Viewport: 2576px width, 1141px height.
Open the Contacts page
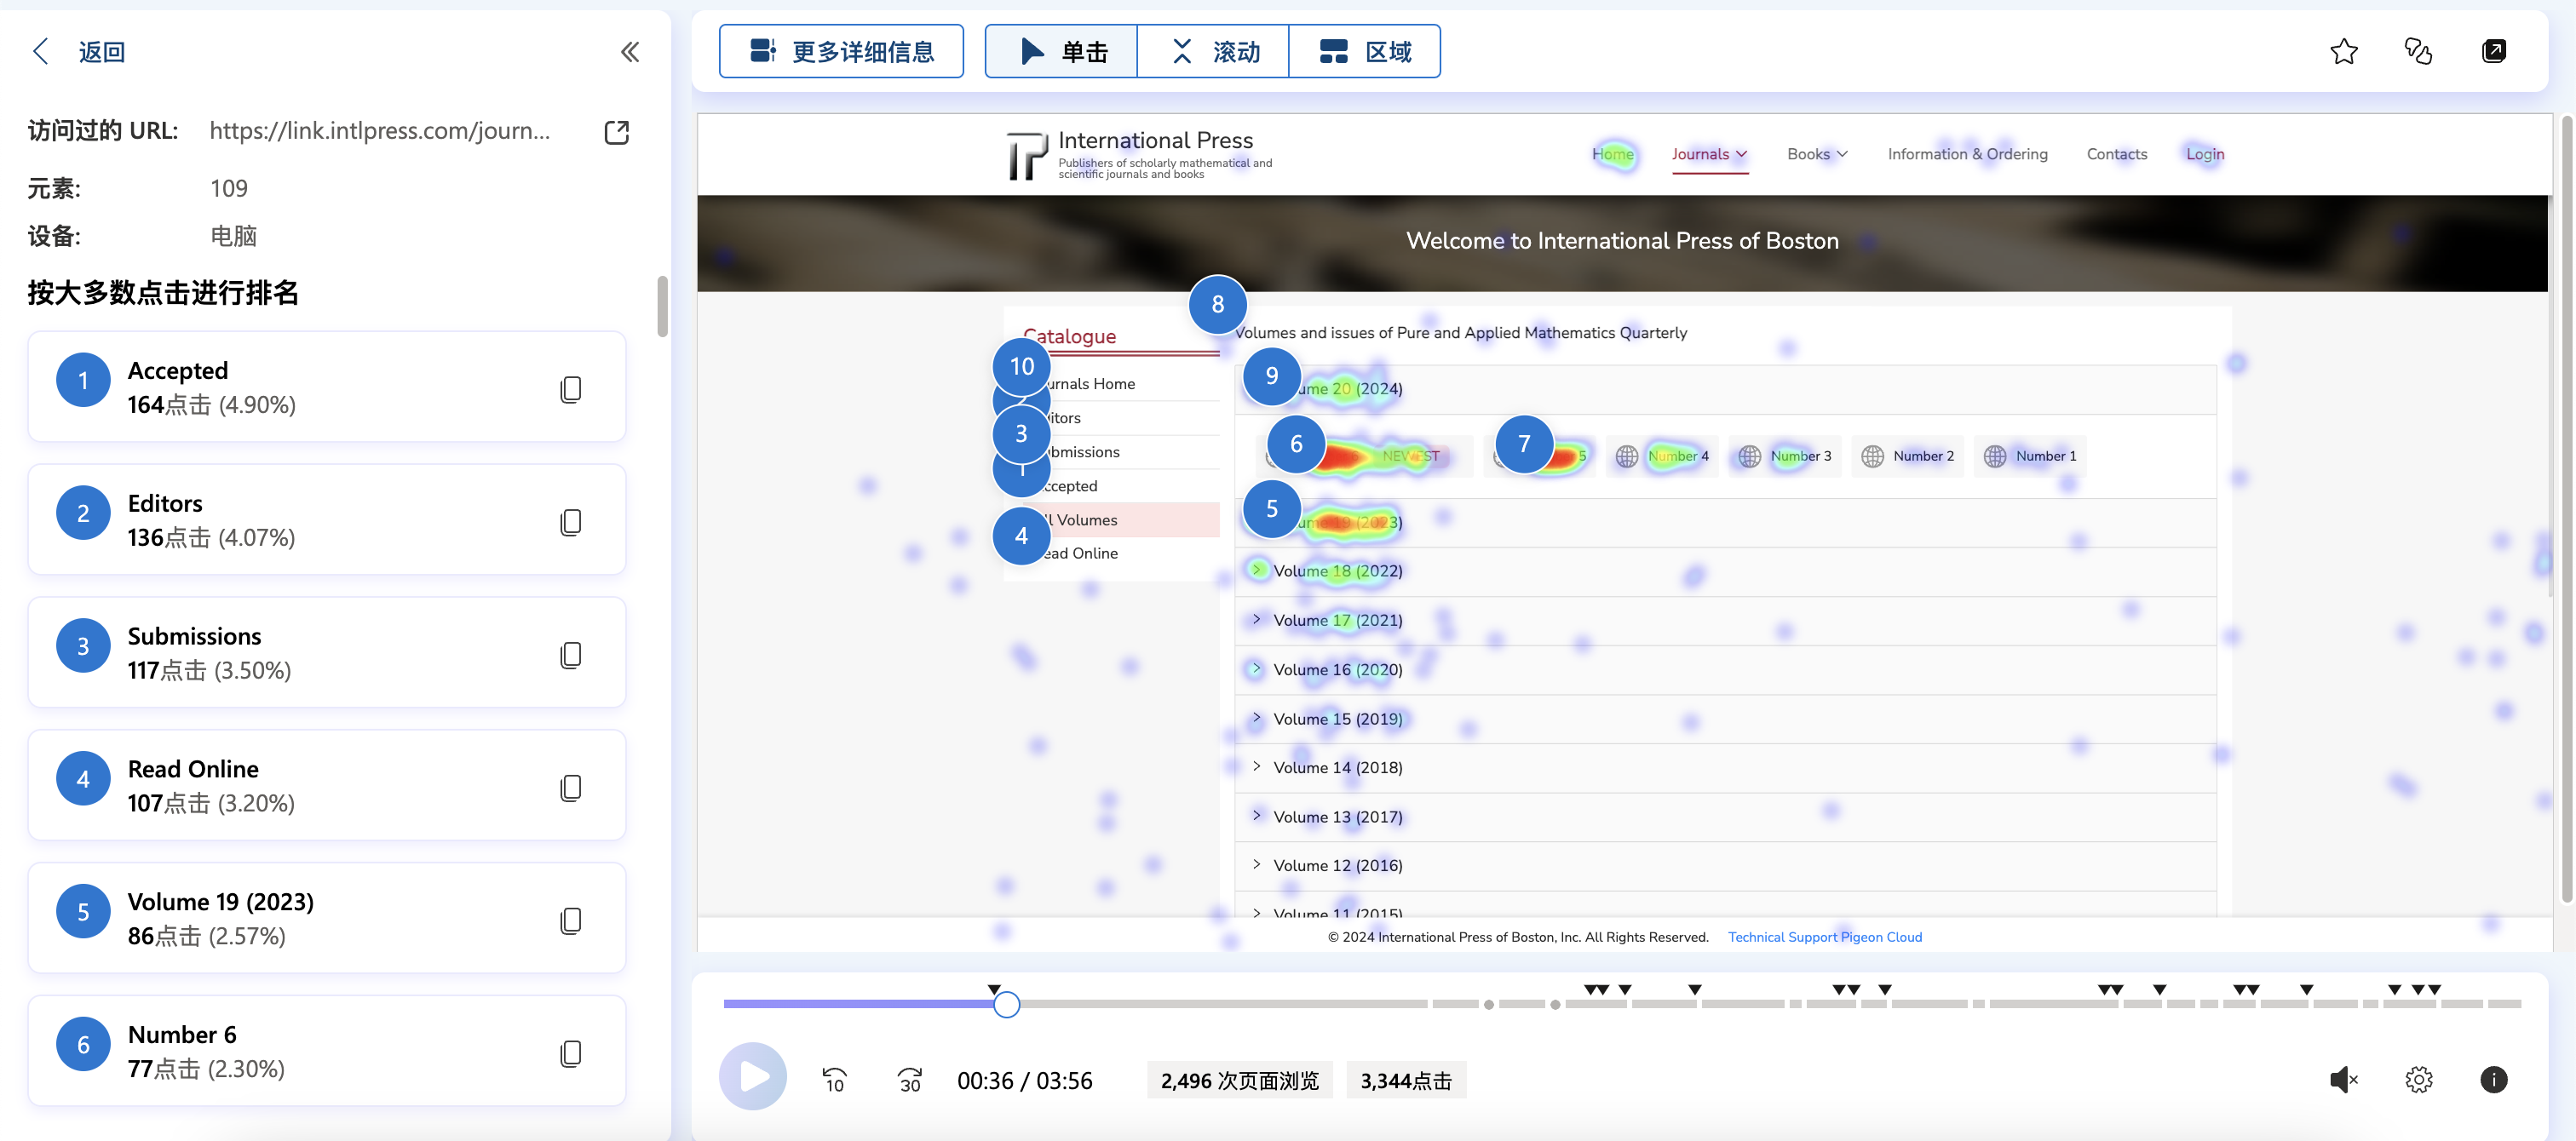2116,154
